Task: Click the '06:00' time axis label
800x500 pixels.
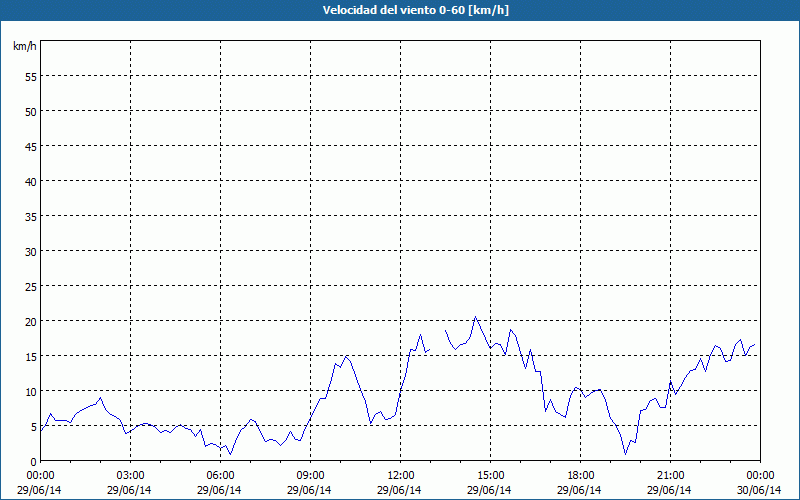Action: click(x=220, y=476)
